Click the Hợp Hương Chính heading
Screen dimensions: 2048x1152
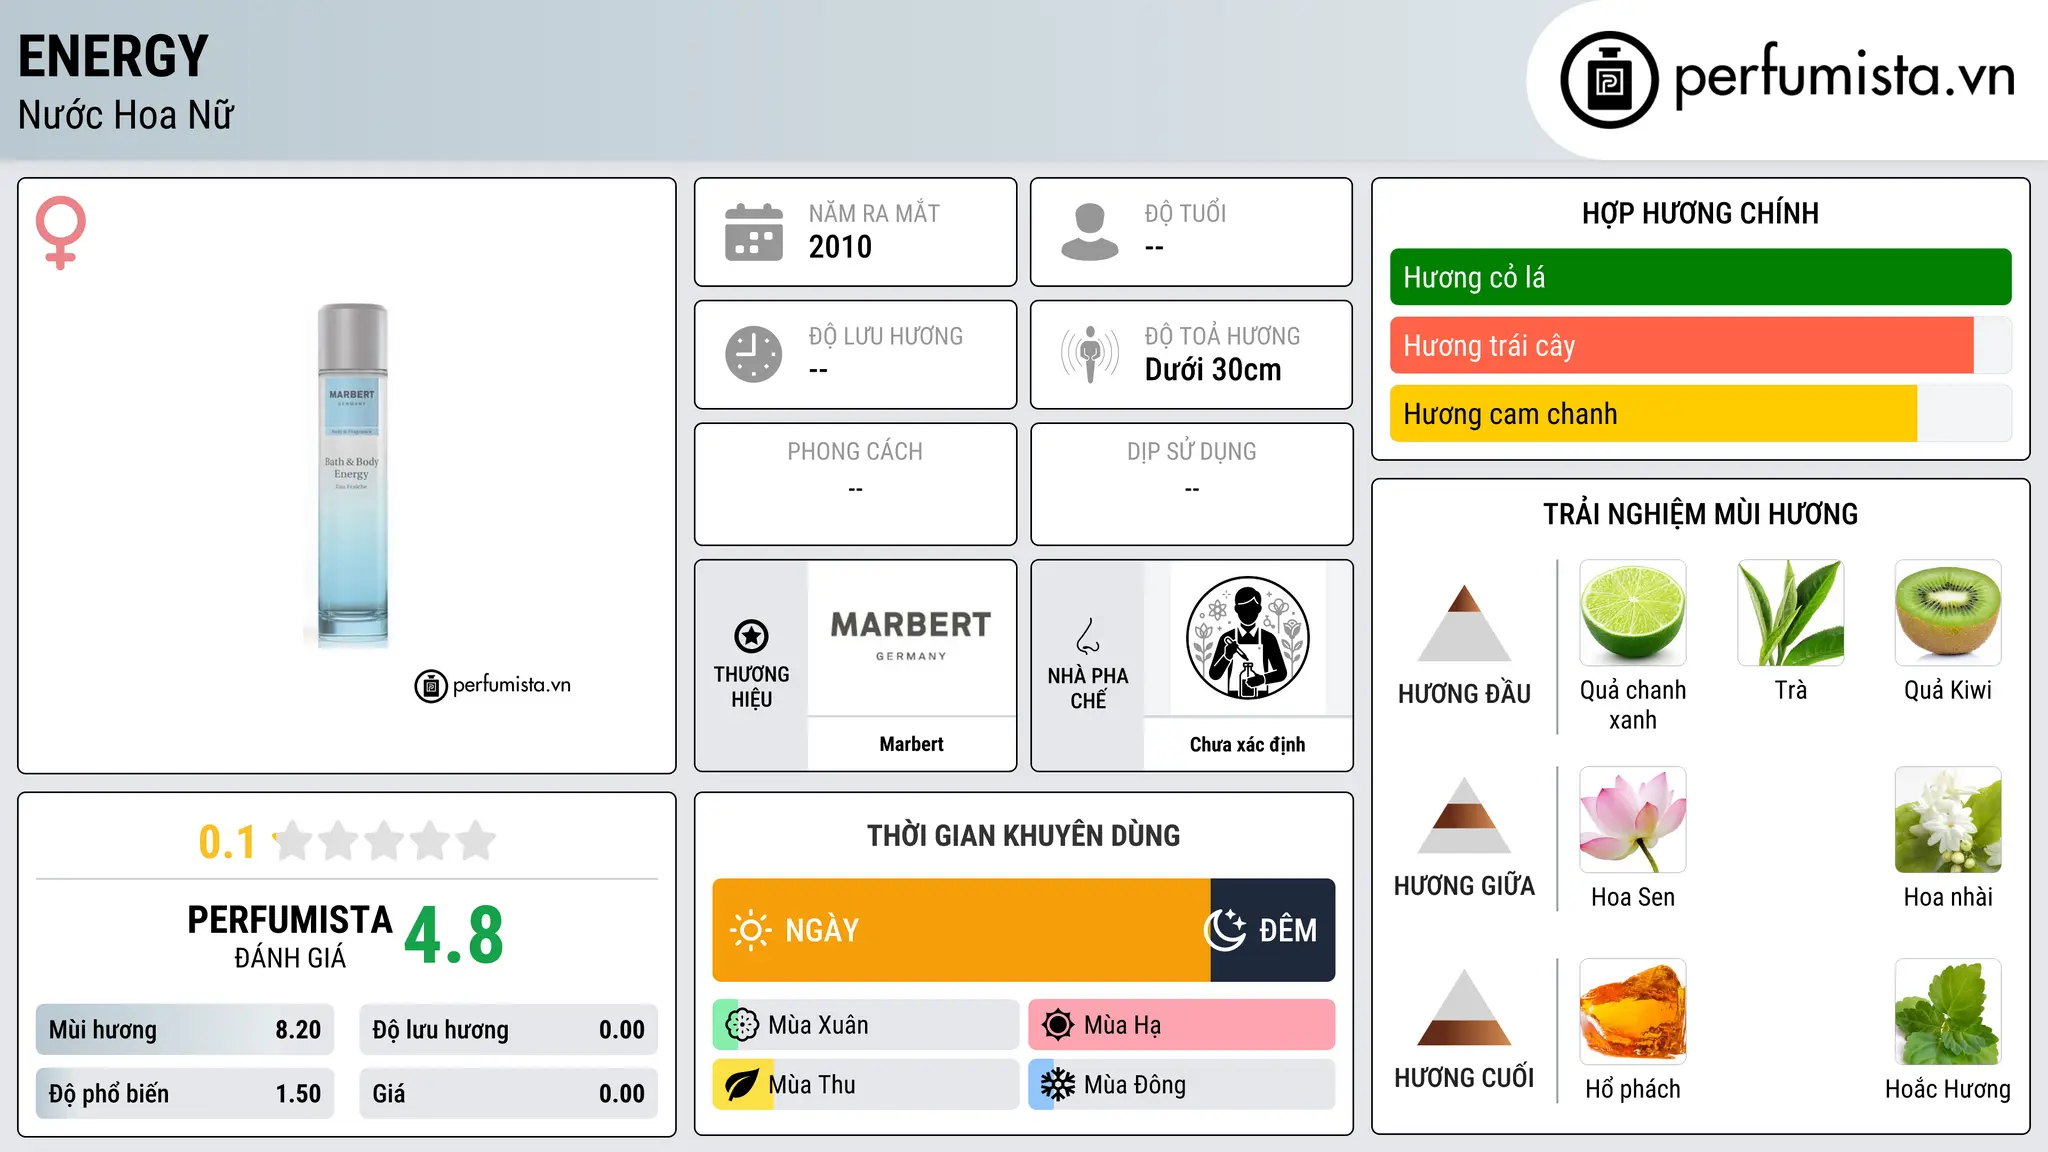click(1700, 213)
